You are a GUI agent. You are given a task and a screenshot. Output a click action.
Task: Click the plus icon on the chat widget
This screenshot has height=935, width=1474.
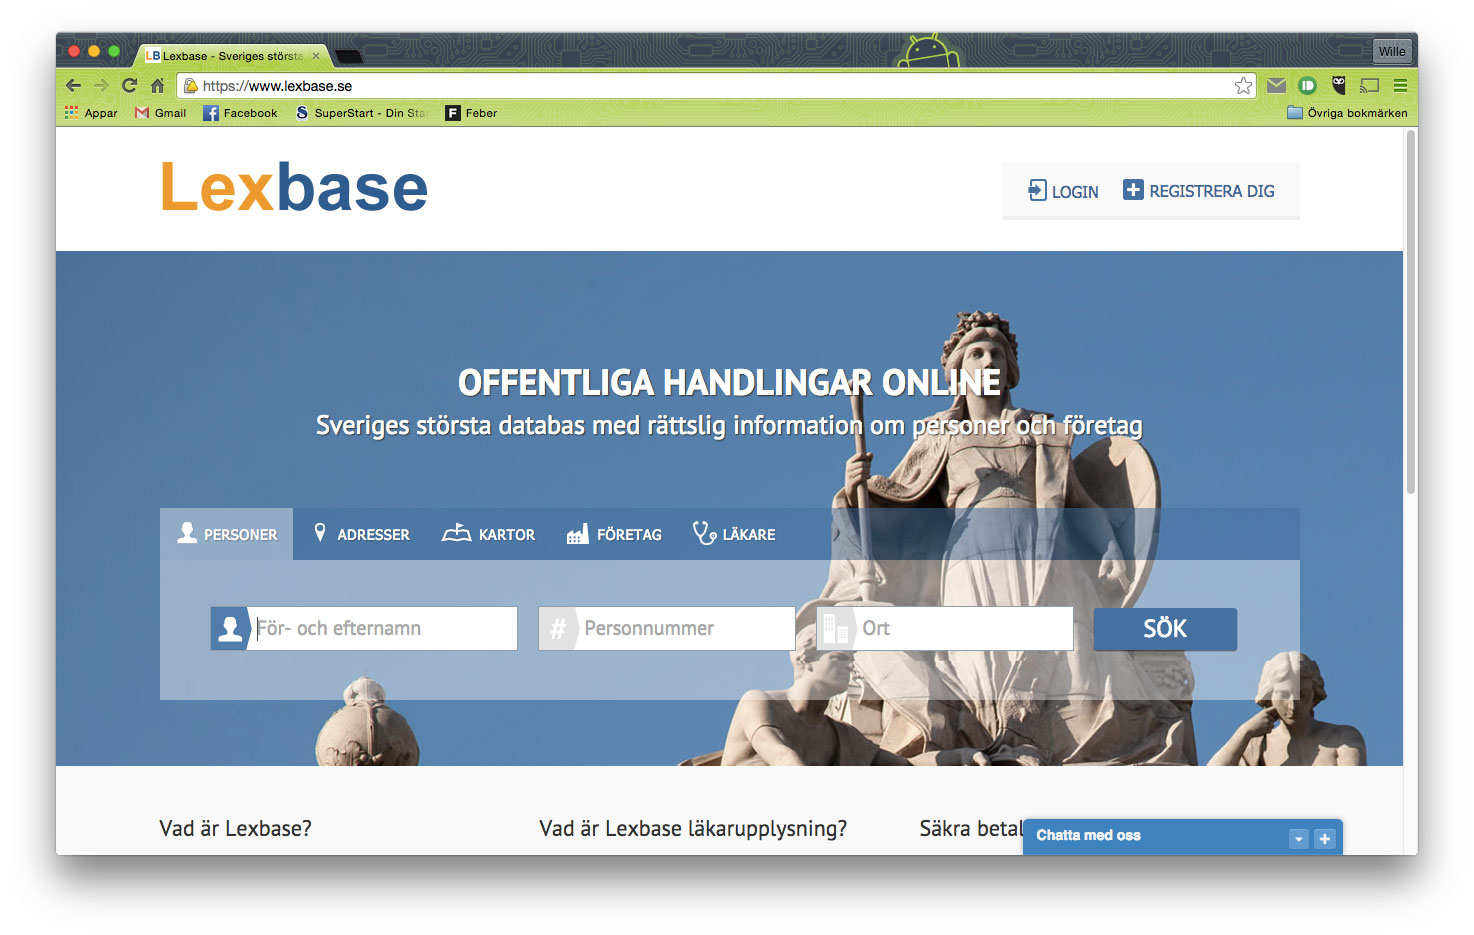click(x=1325, y=838)
